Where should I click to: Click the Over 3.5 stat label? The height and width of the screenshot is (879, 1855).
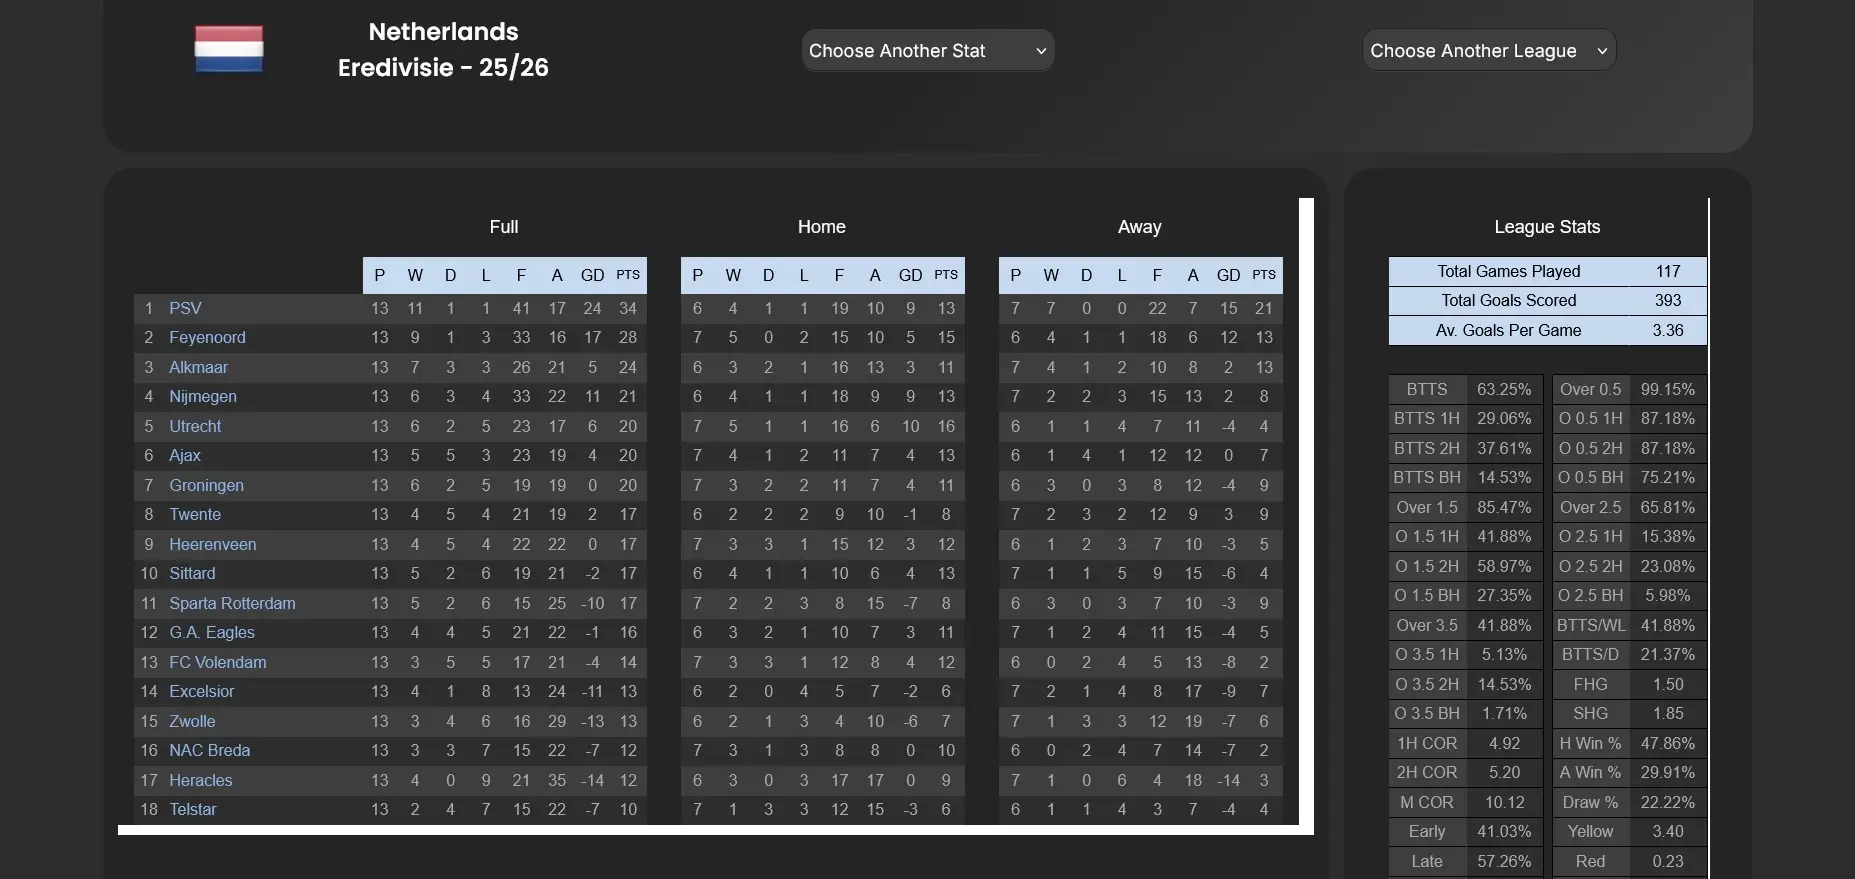1427,625
